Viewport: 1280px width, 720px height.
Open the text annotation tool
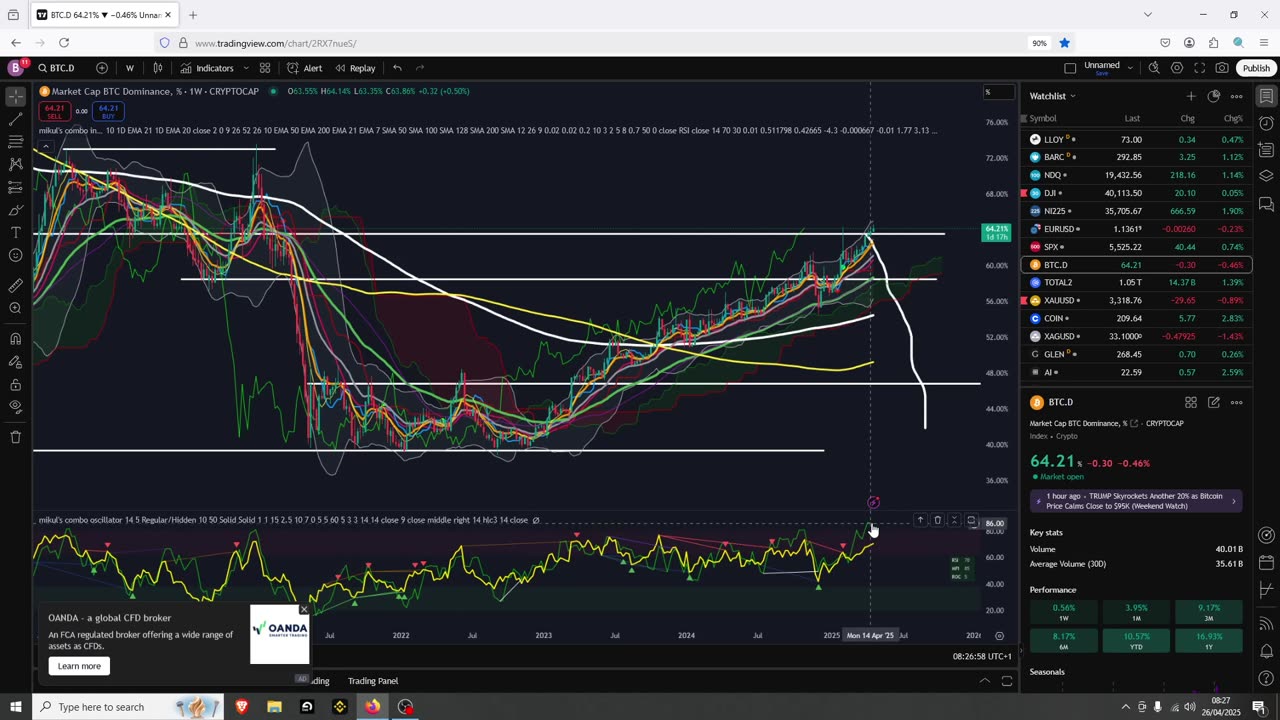[x=16, y=232]
